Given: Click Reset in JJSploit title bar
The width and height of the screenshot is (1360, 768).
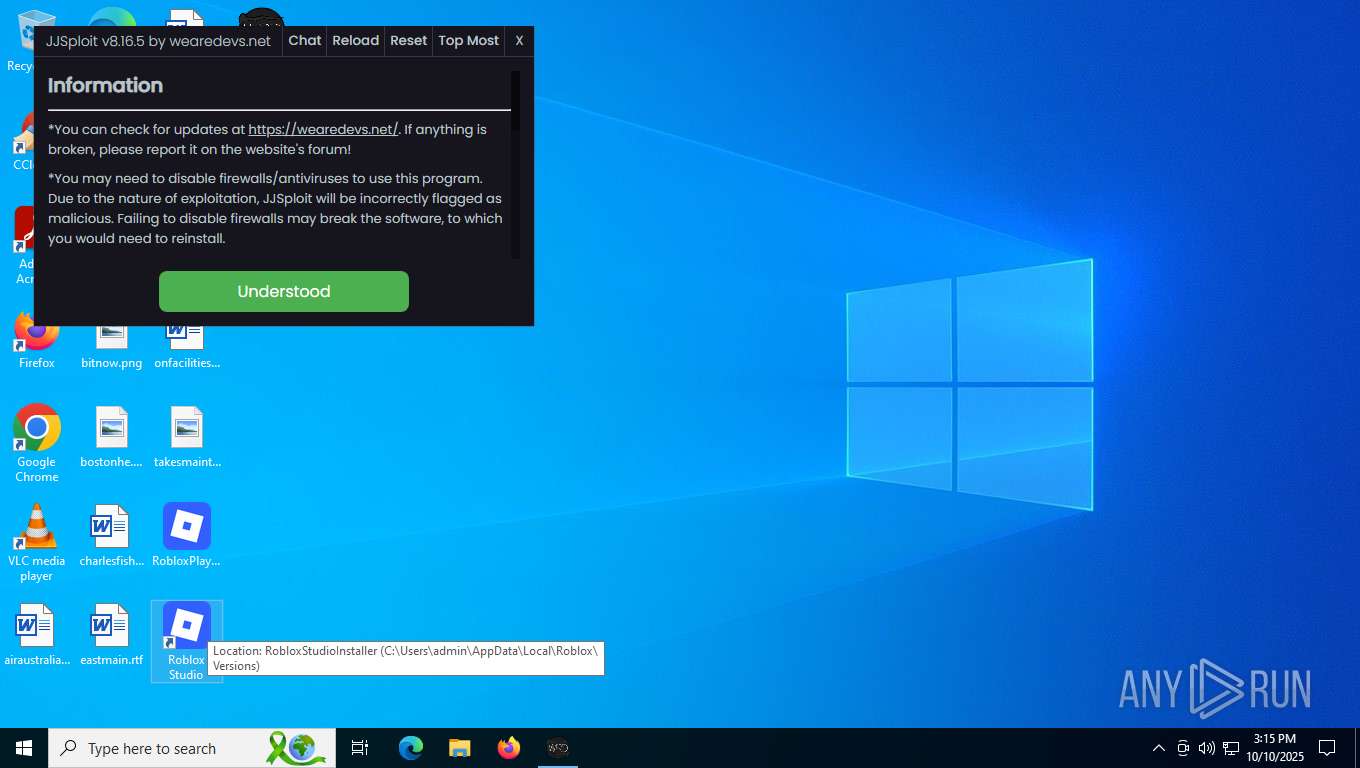Looking at the screenshot, I should 408,41.
